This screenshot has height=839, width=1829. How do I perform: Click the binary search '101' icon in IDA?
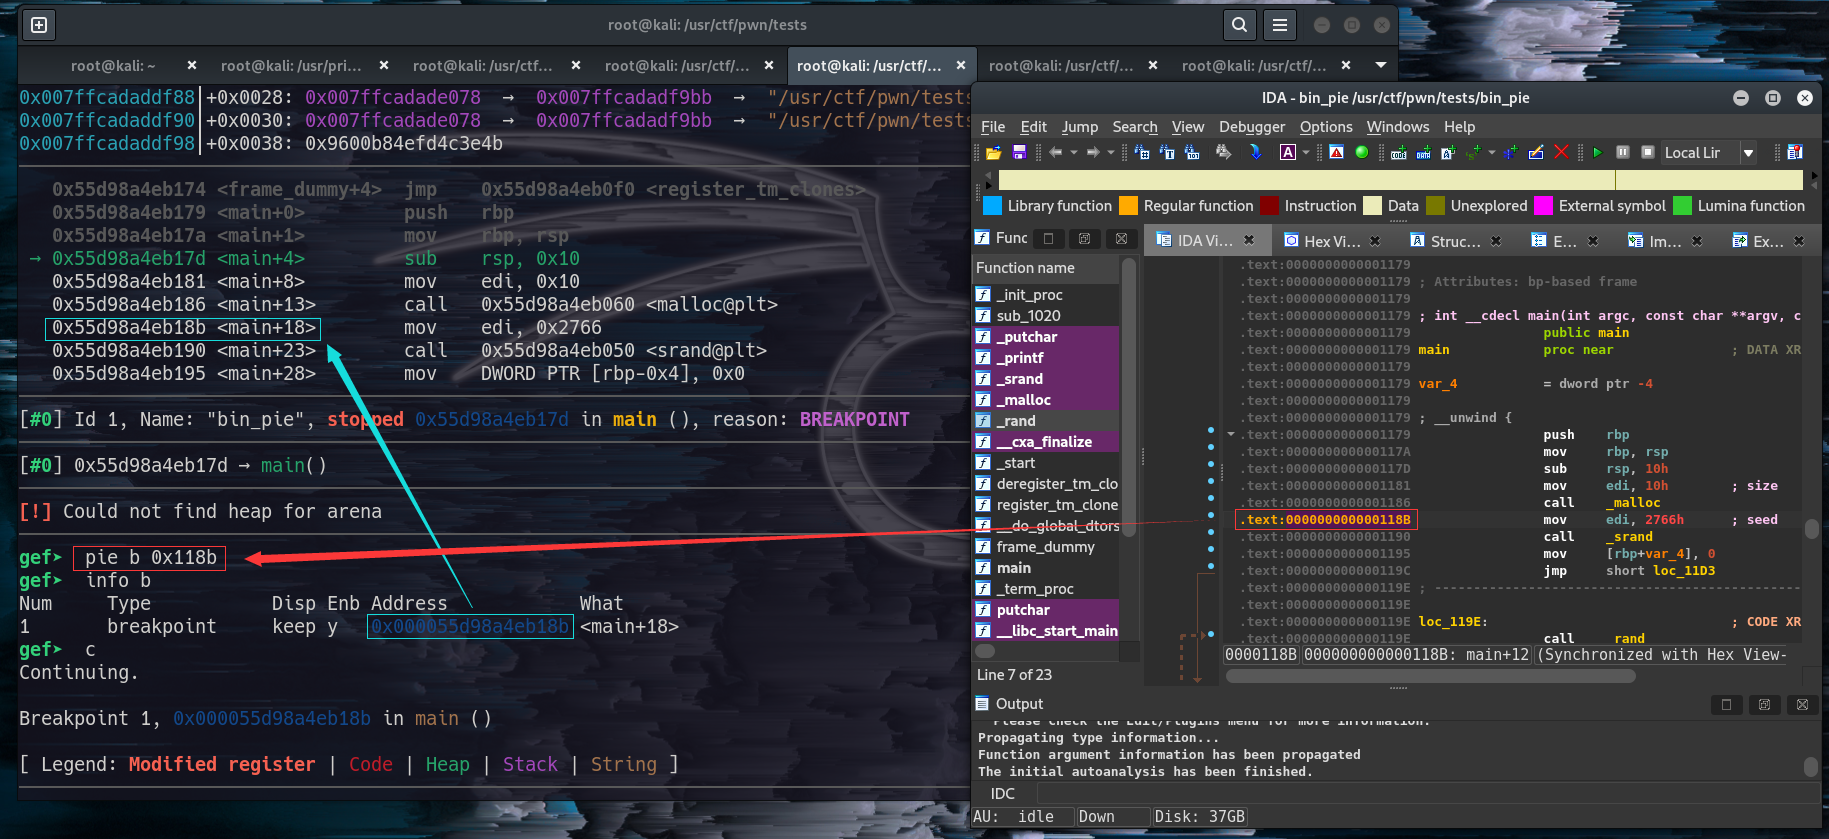tap(1192, 152)
